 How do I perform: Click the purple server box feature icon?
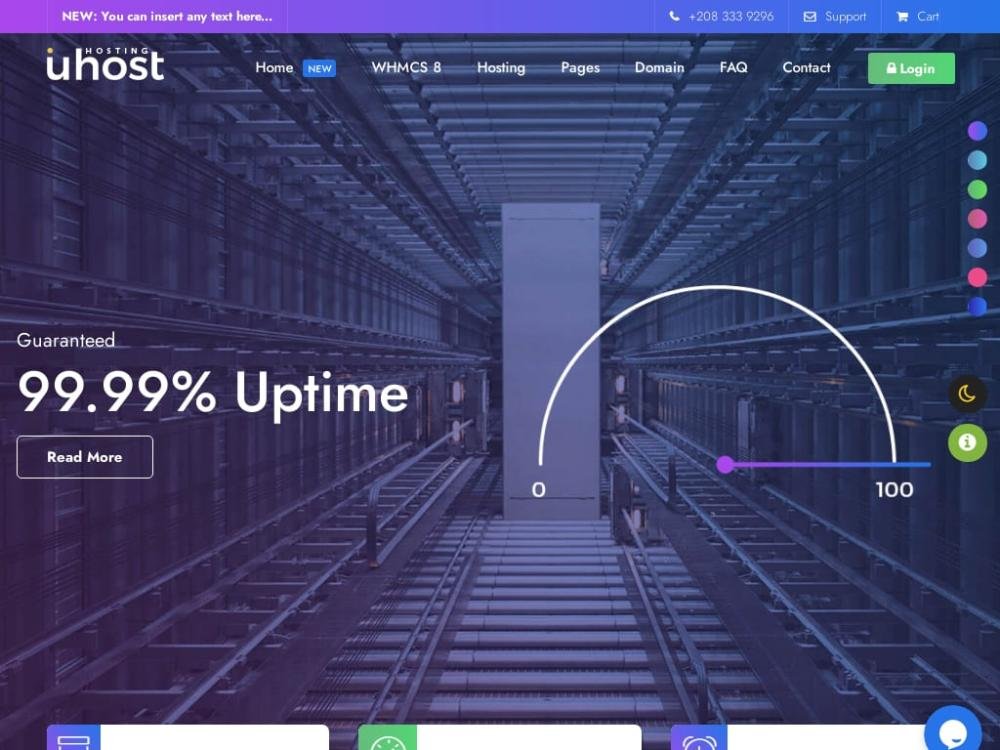(x=74, y=739)
